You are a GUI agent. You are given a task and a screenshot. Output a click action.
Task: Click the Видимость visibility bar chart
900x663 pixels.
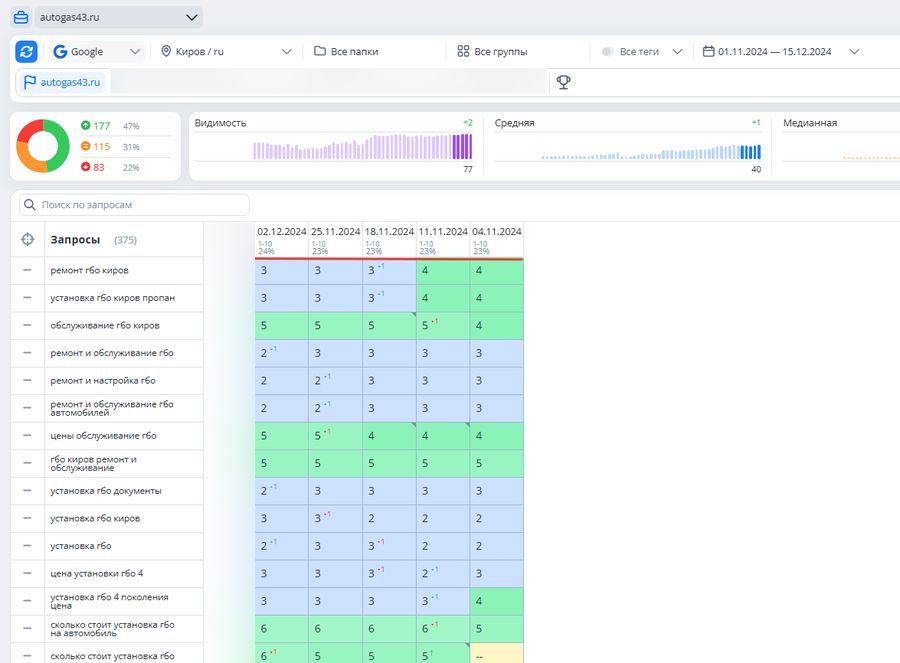pos(333,148)
